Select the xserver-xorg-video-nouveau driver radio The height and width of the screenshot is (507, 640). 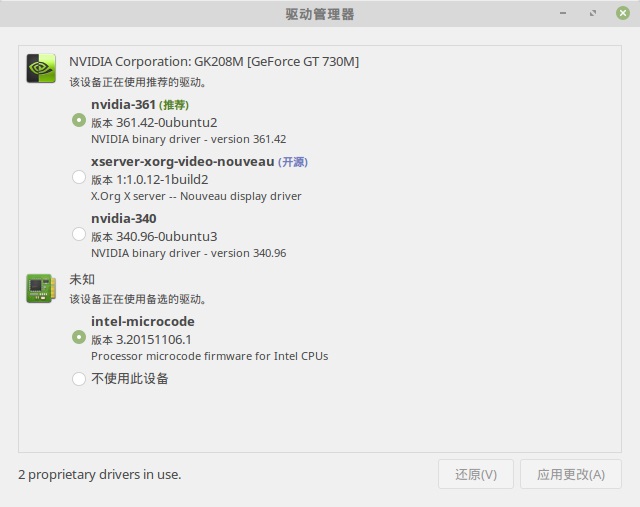(x=79, y=177)
